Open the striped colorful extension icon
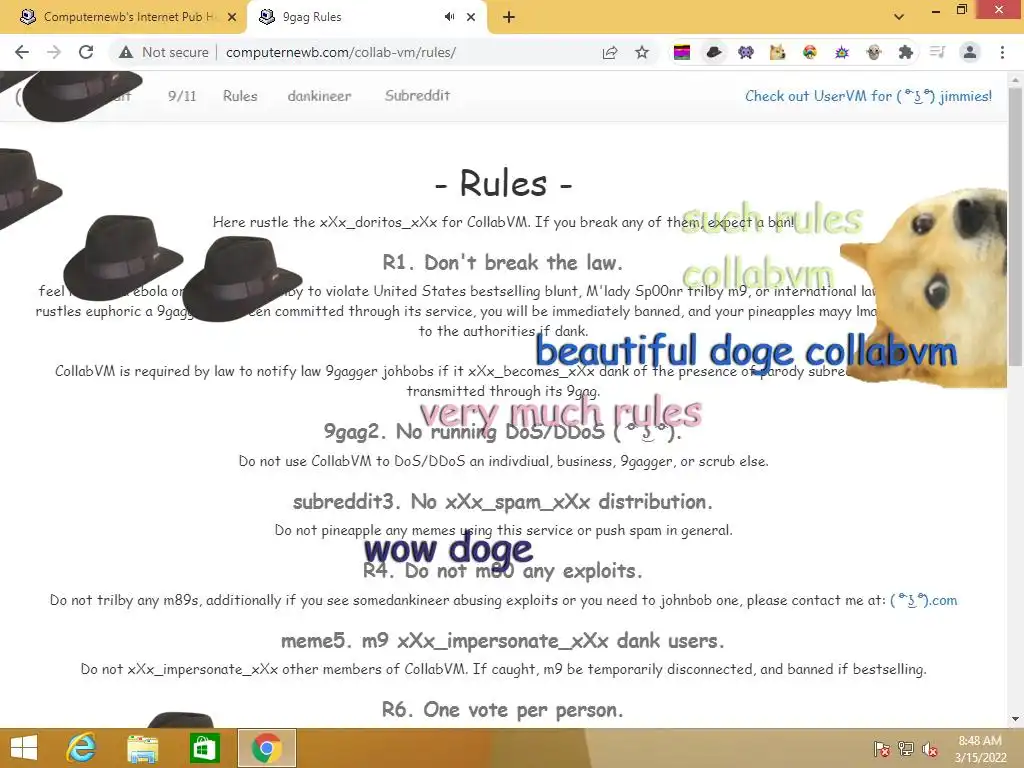 click(682, 52)
